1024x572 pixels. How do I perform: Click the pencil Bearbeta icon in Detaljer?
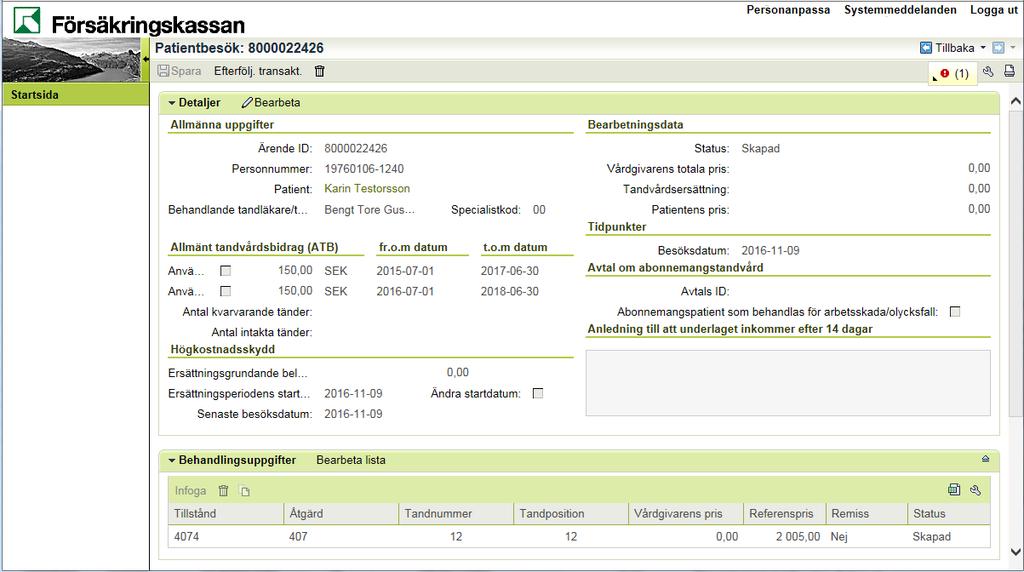tap(247, 103)
